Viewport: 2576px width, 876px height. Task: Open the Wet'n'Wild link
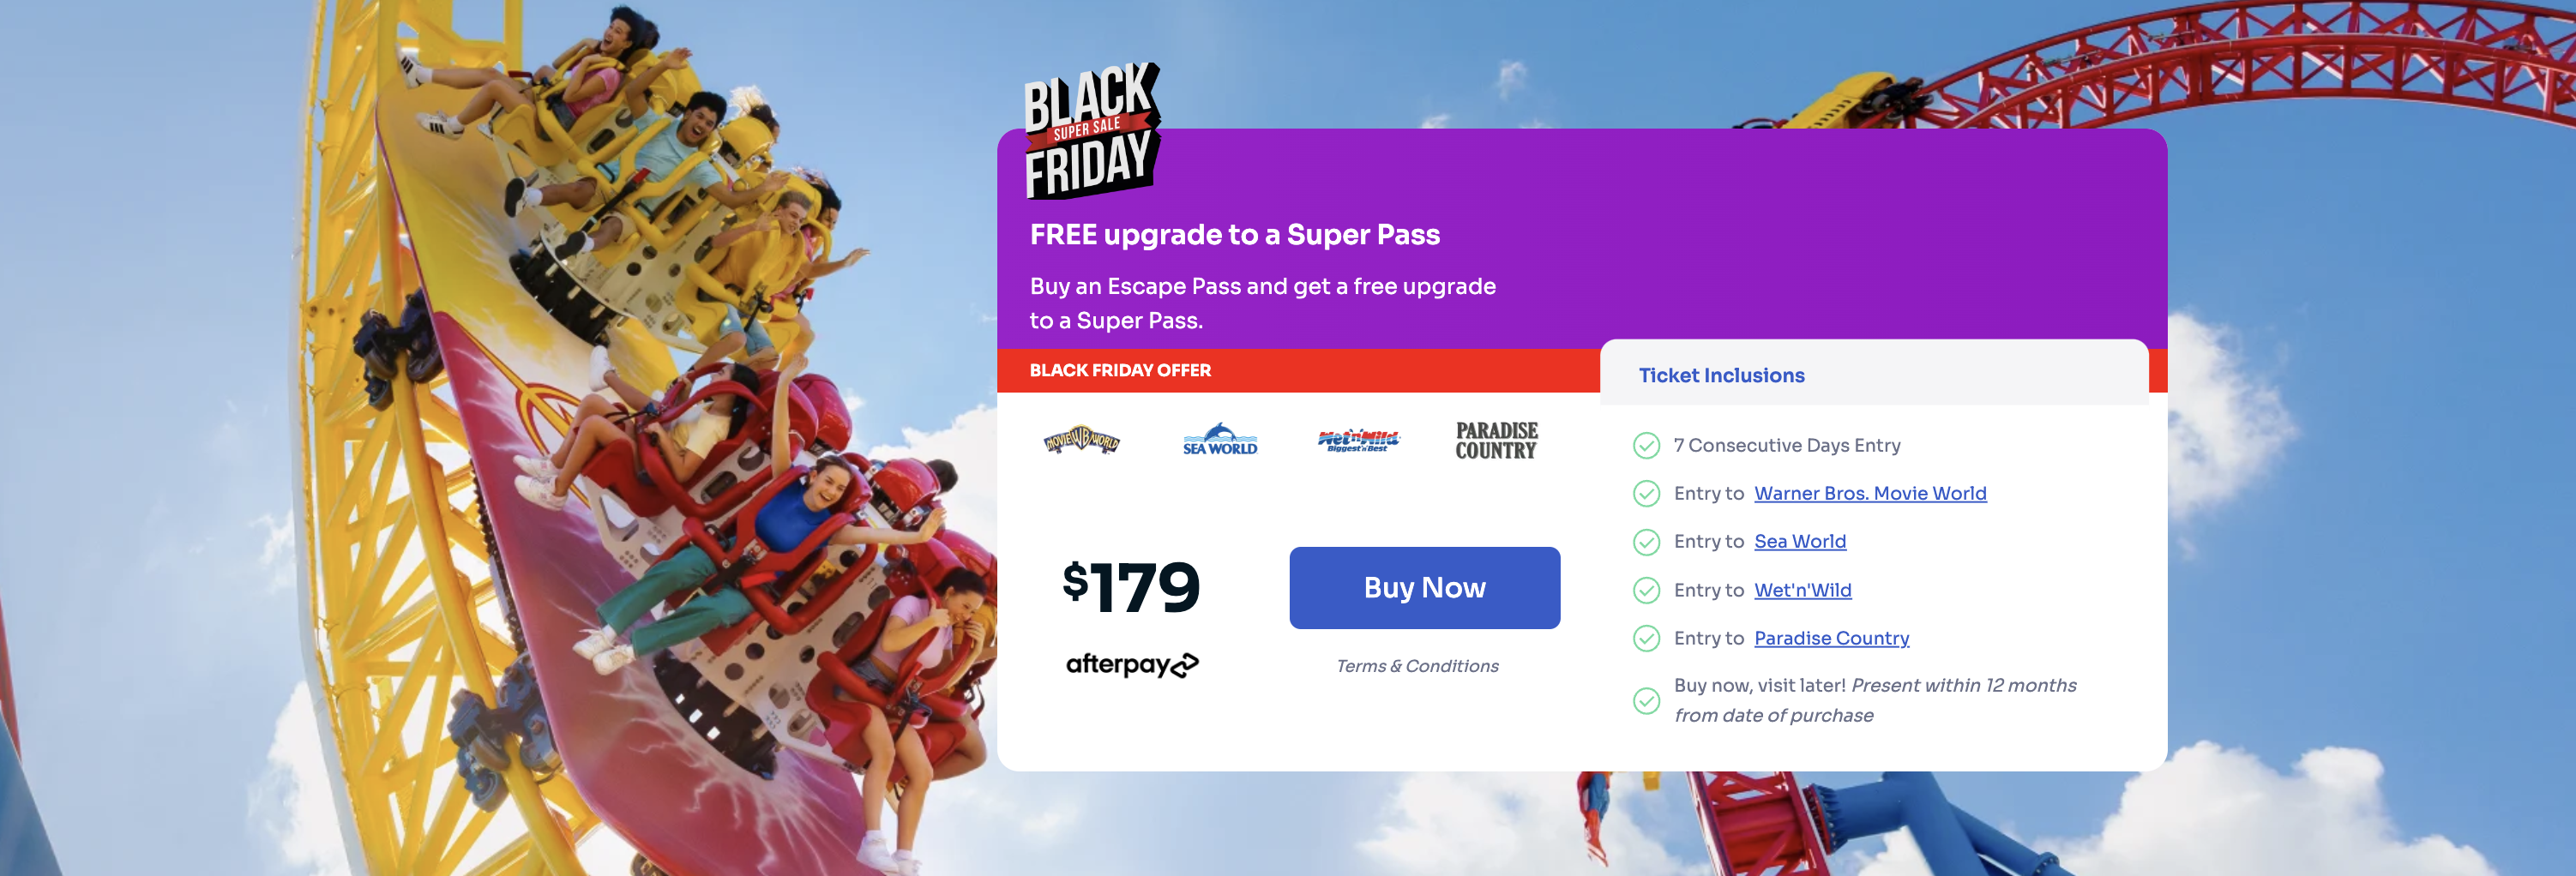click(1802, 590)
